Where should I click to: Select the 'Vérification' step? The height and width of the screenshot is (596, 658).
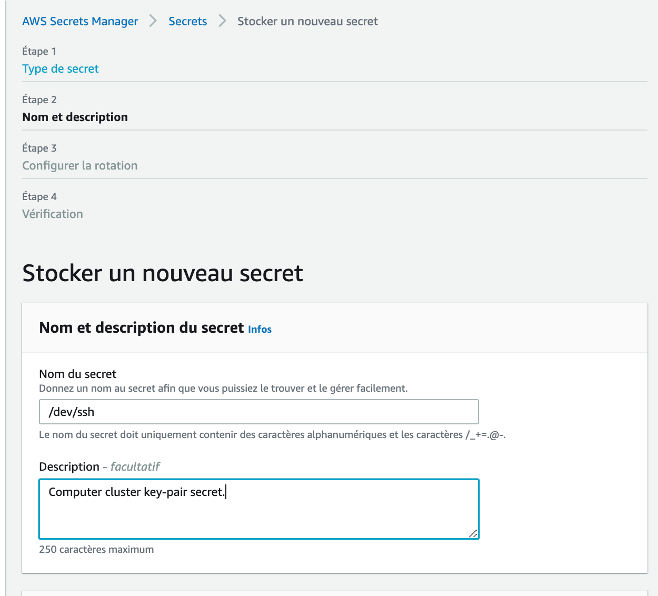tap(53, 213)
